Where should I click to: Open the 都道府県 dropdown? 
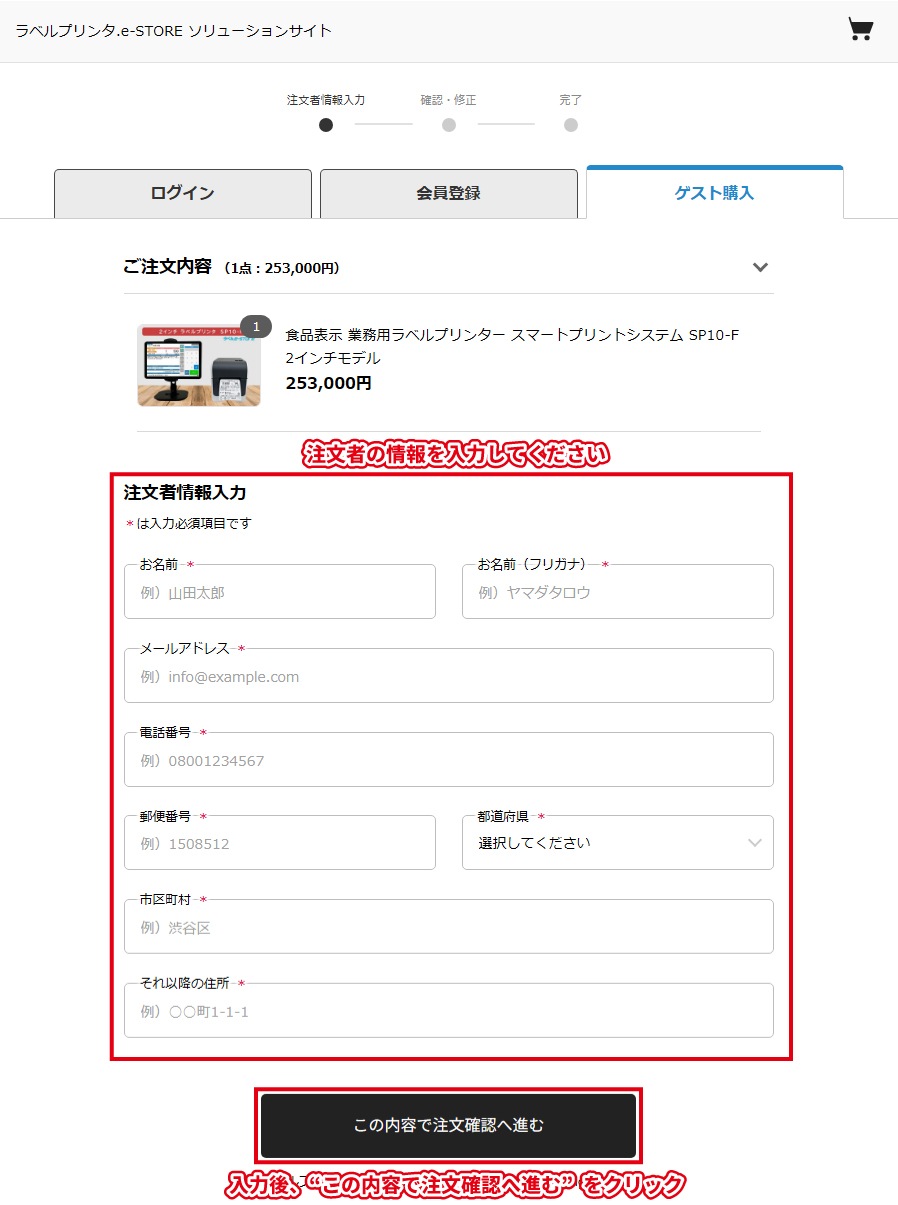tap(618, 843)
